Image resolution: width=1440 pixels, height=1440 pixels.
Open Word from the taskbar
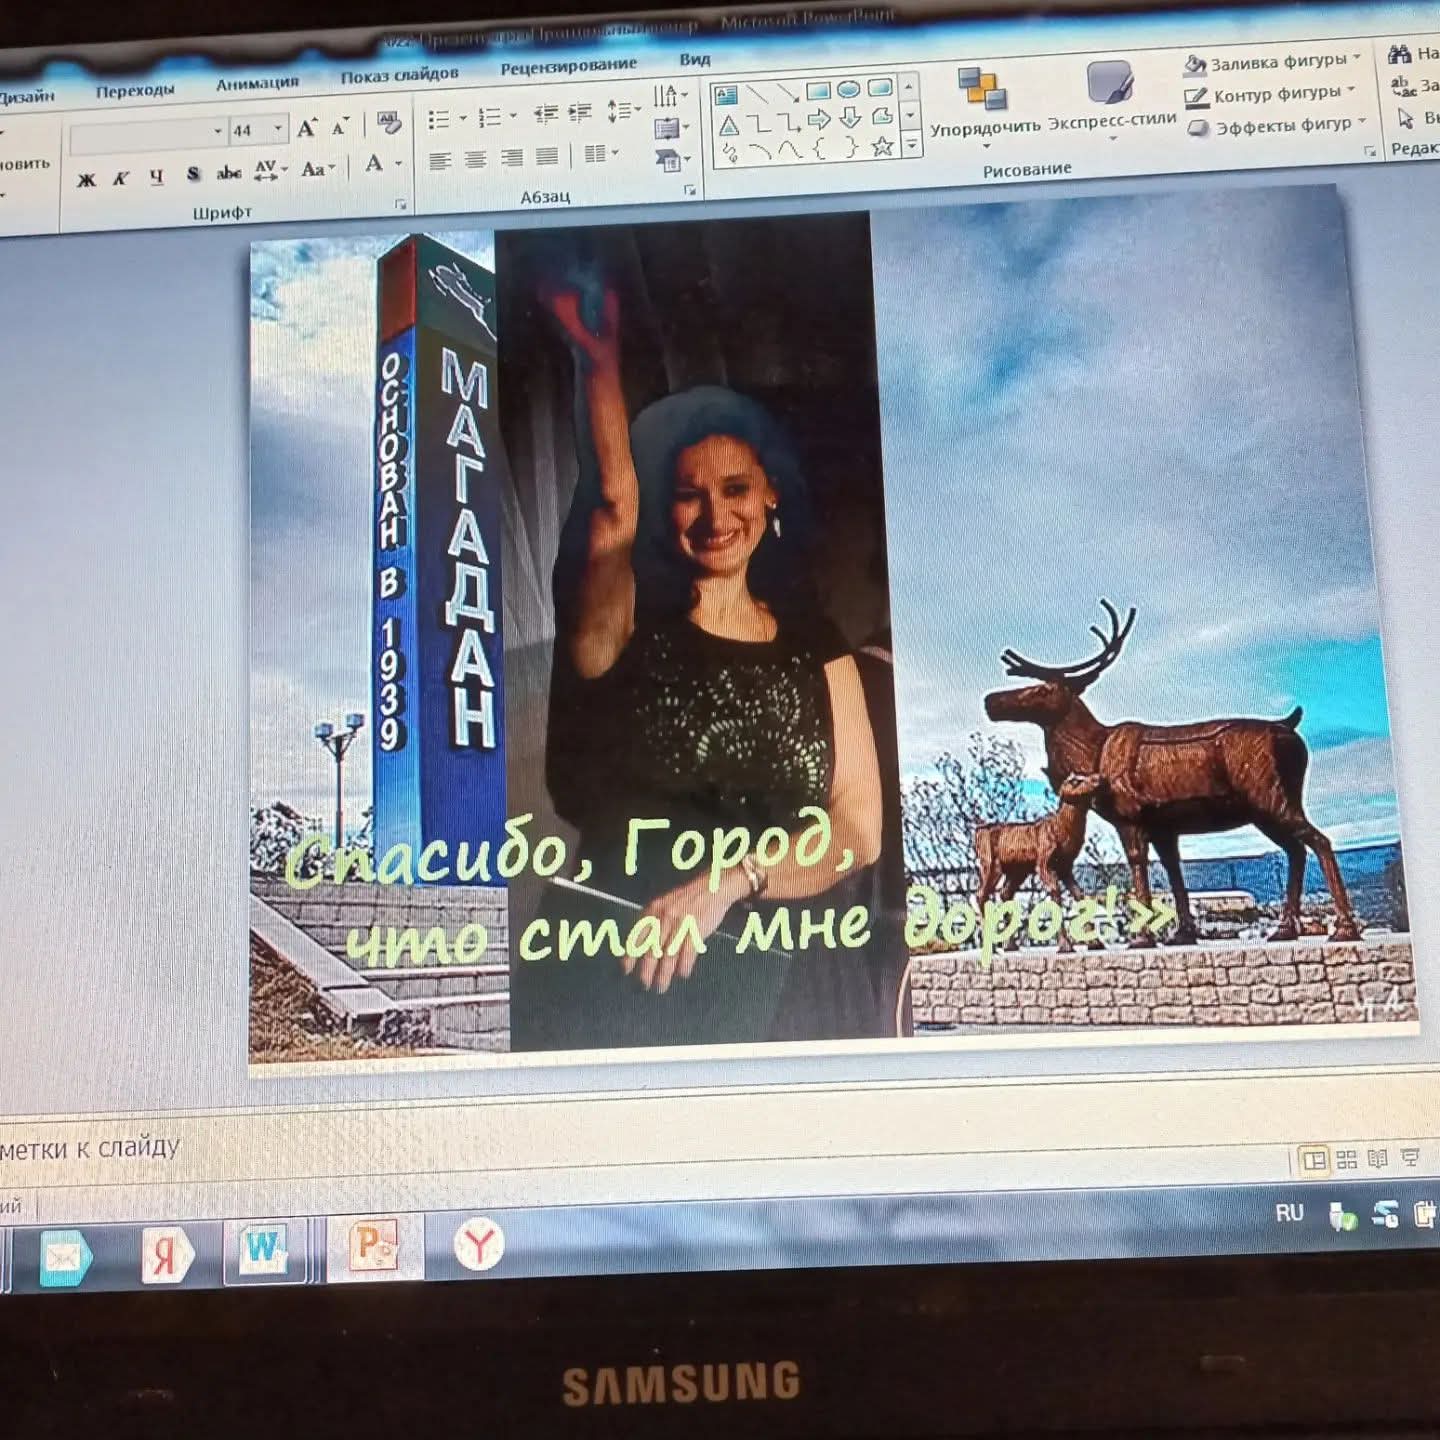click(263, 1248)
